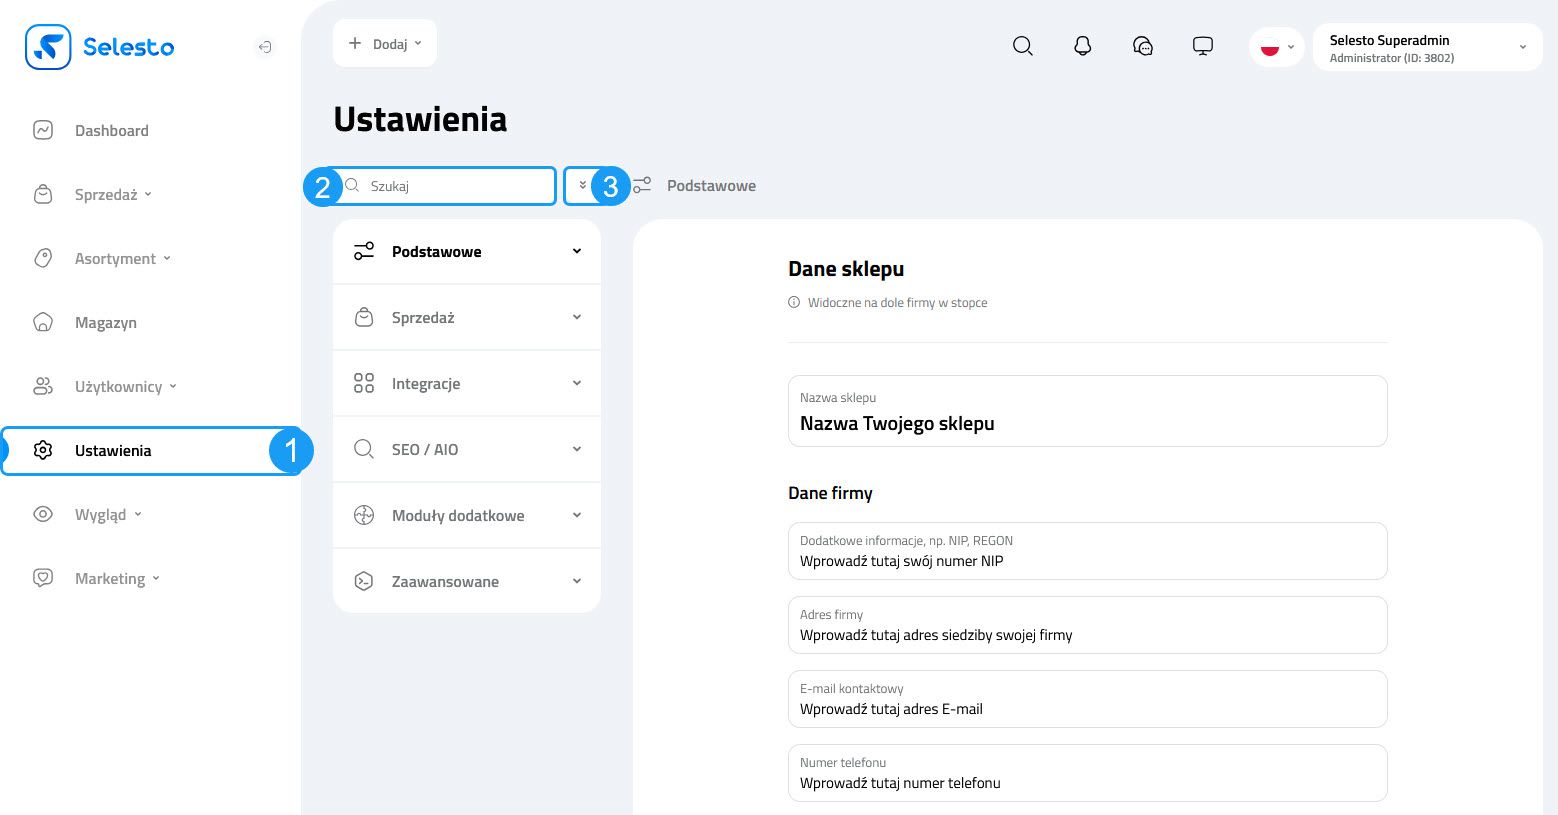This screenshot has width=1558, height=815.
Task: Click the Selesto Superadmin account button
Action: pos(1426,46)
